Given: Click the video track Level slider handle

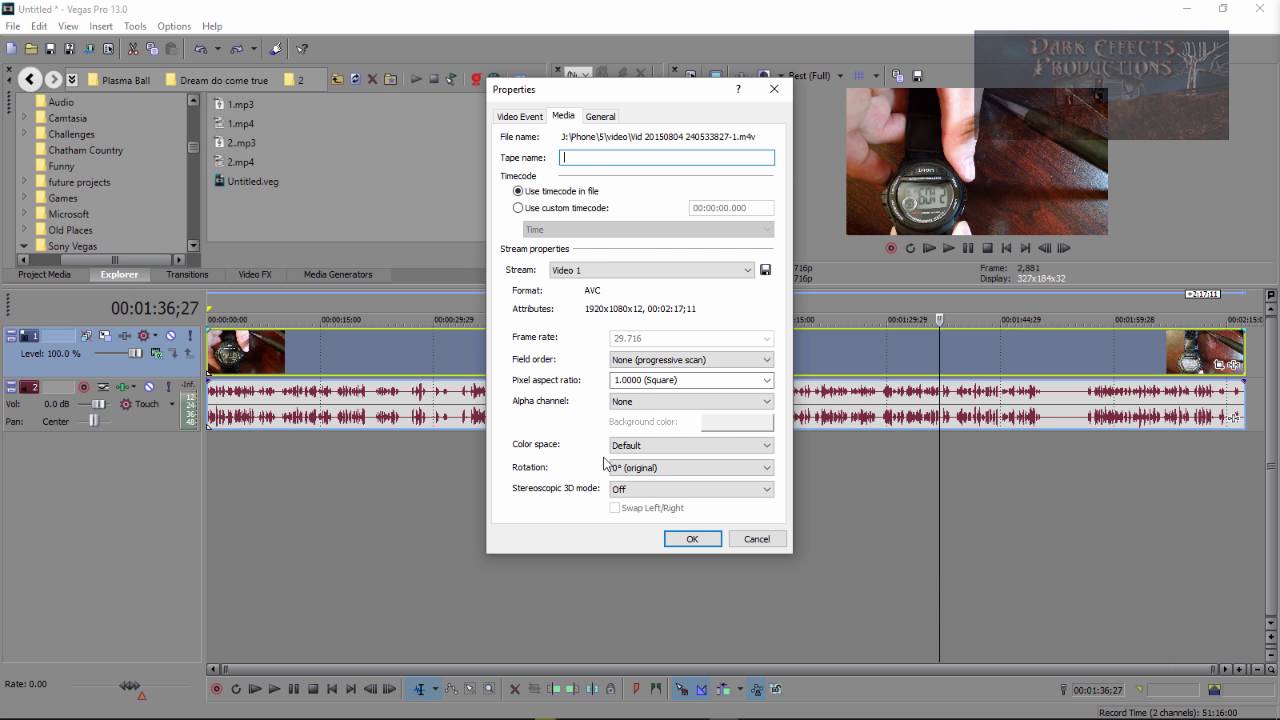Looking at the screenshot, I should (135, 353).
